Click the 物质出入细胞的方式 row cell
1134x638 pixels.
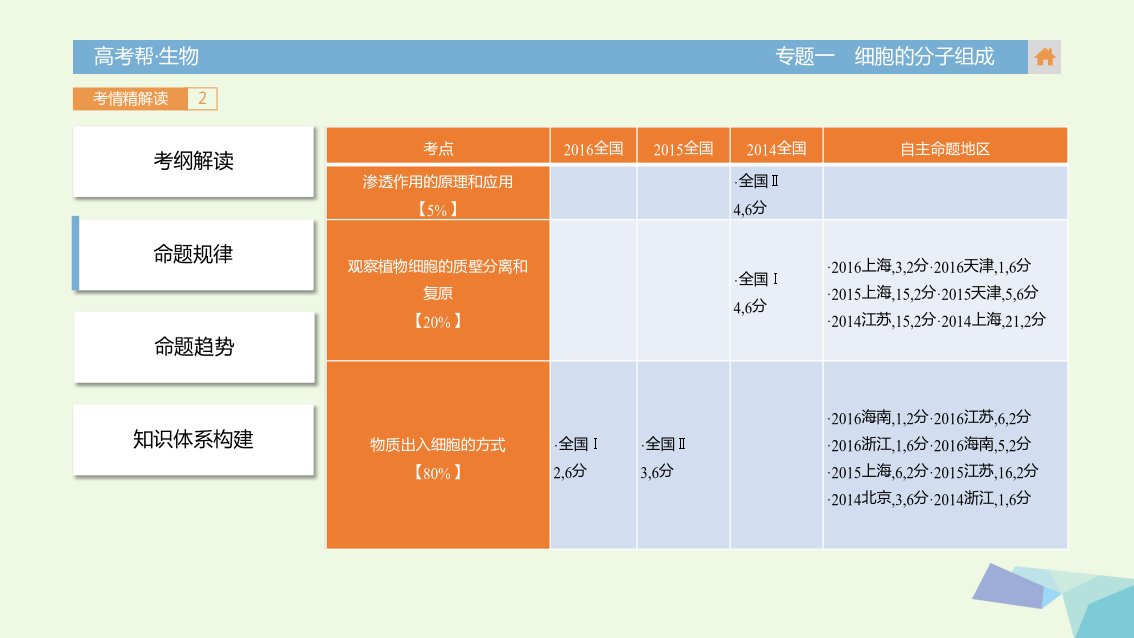tap(438, 455)
